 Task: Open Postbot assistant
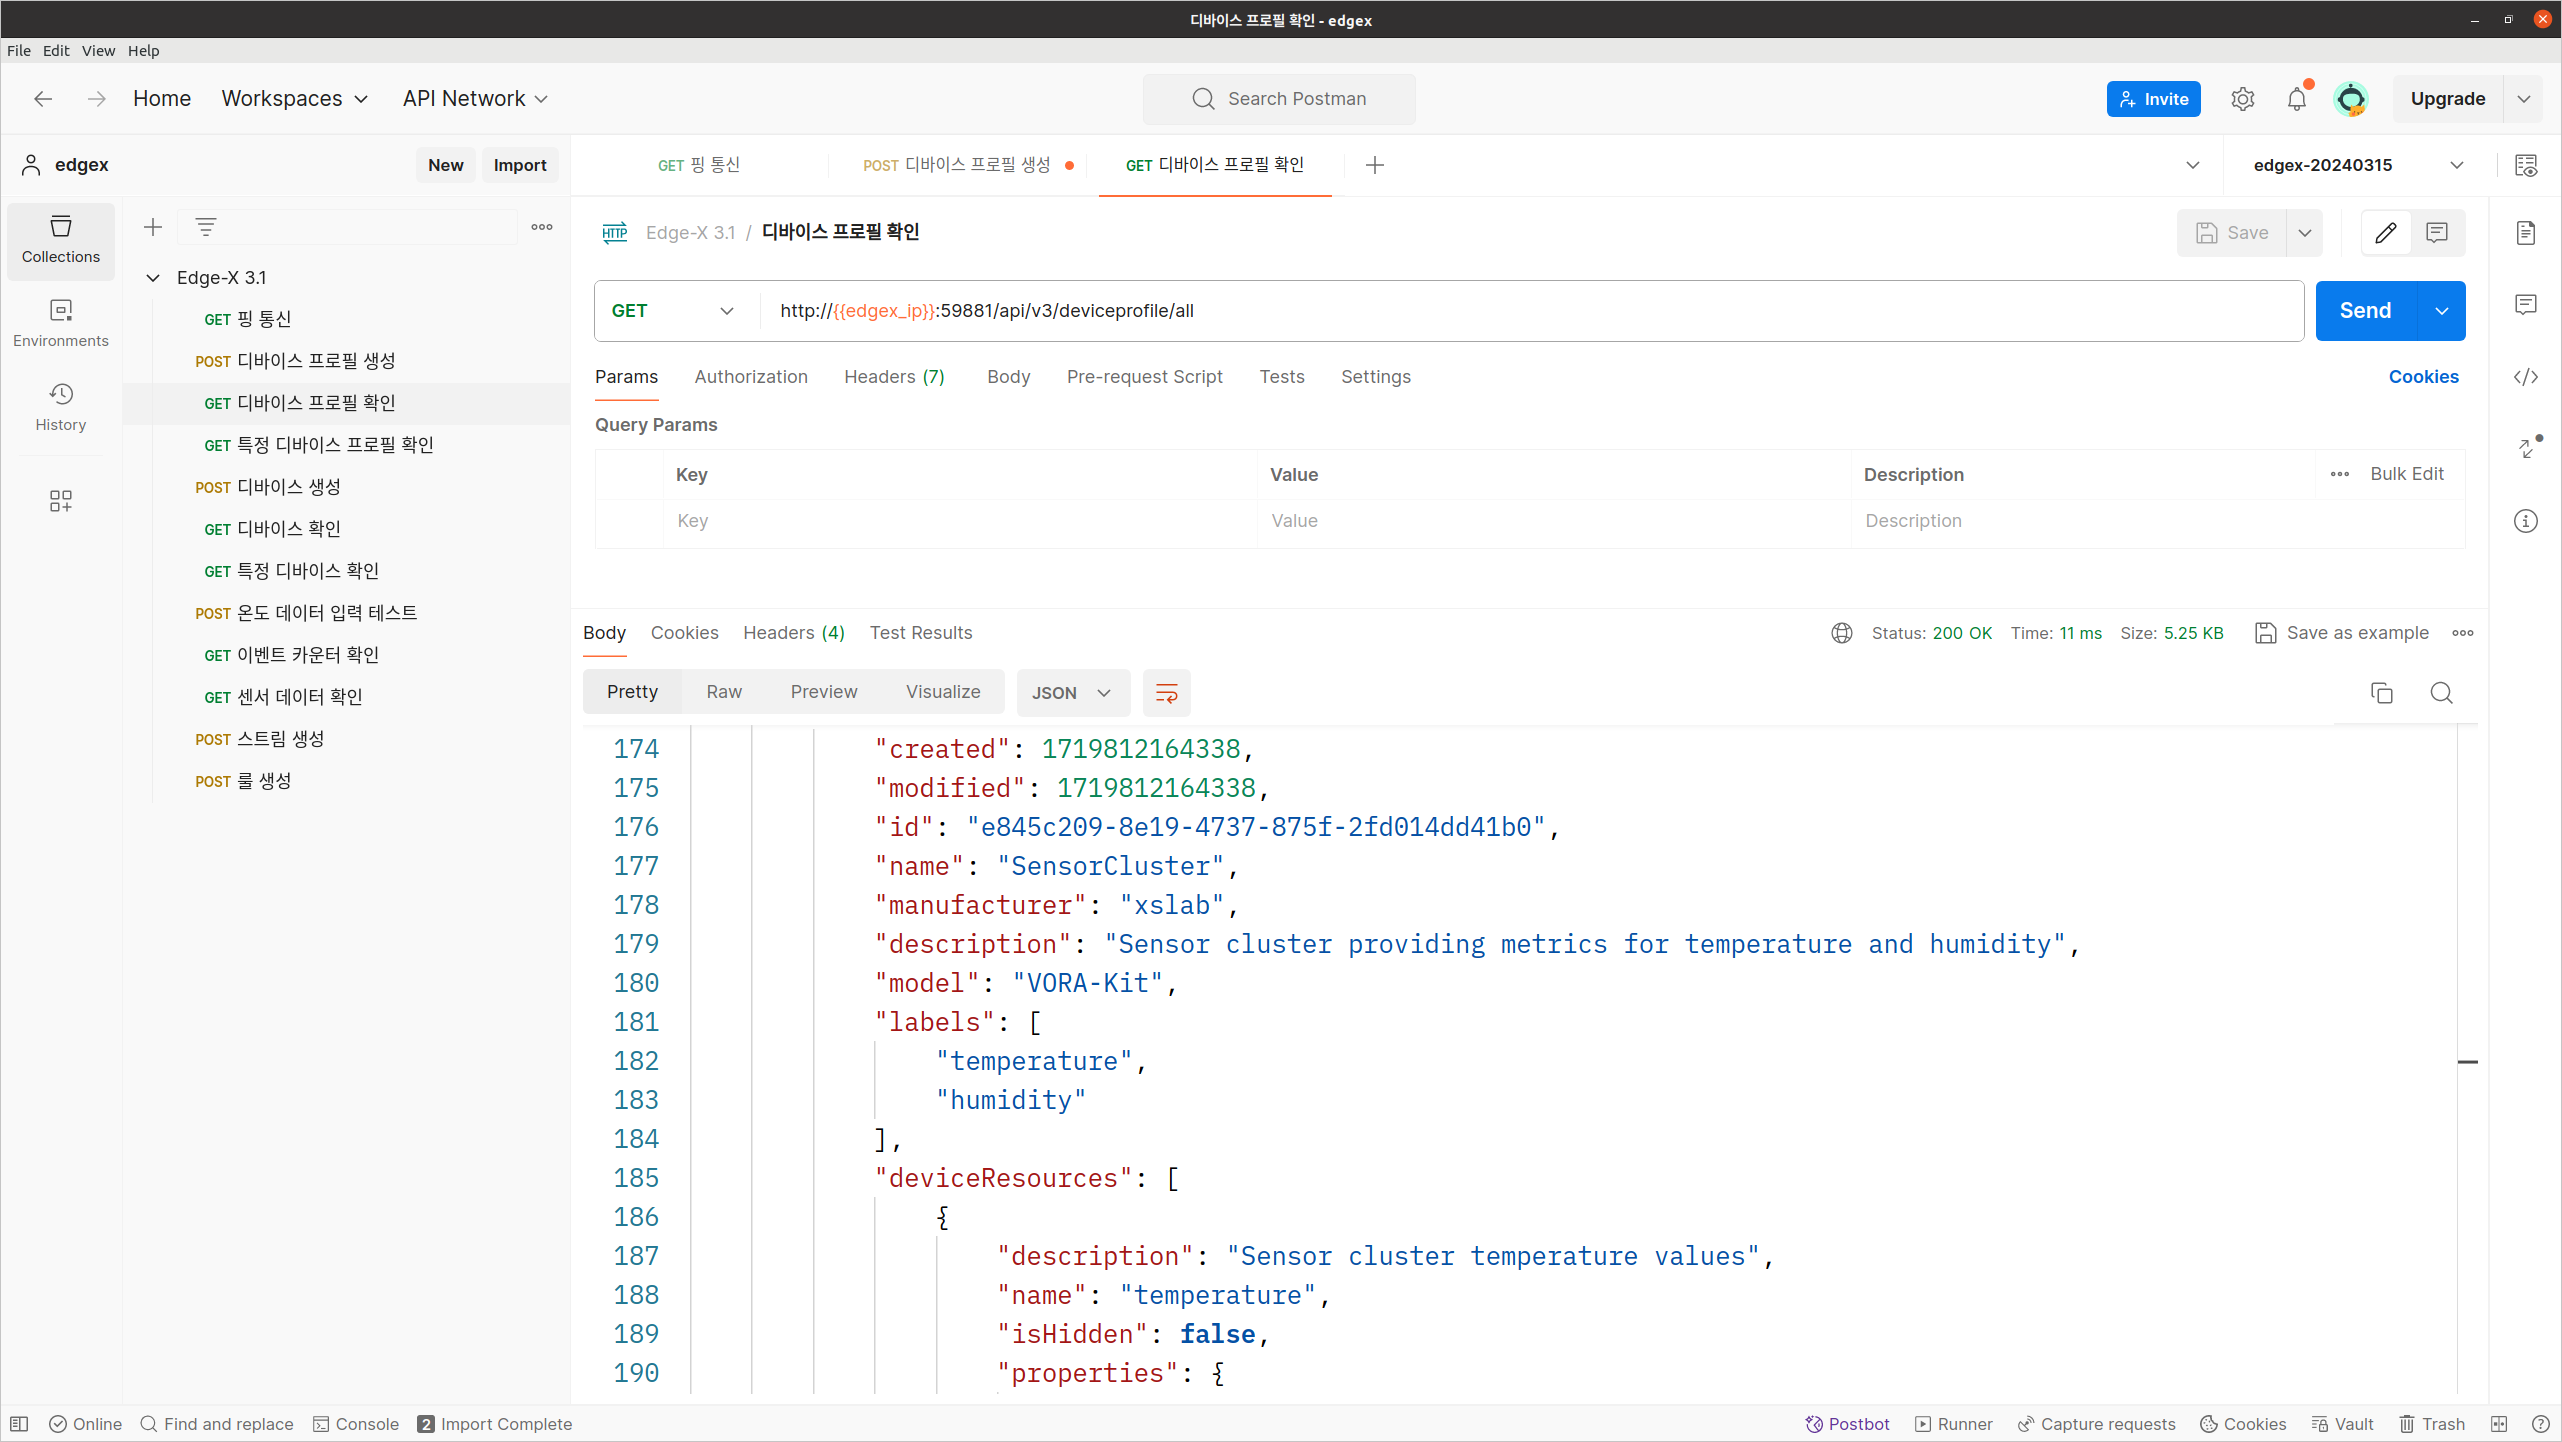tap(1847, 1424)
